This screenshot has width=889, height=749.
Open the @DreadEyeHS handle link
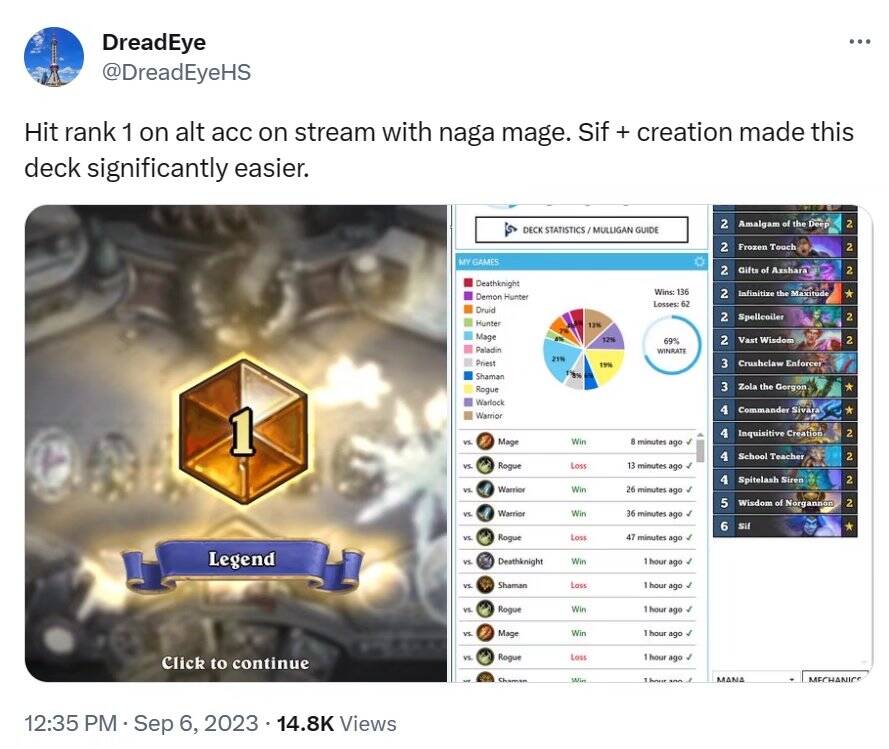click(x=176, y=72)
